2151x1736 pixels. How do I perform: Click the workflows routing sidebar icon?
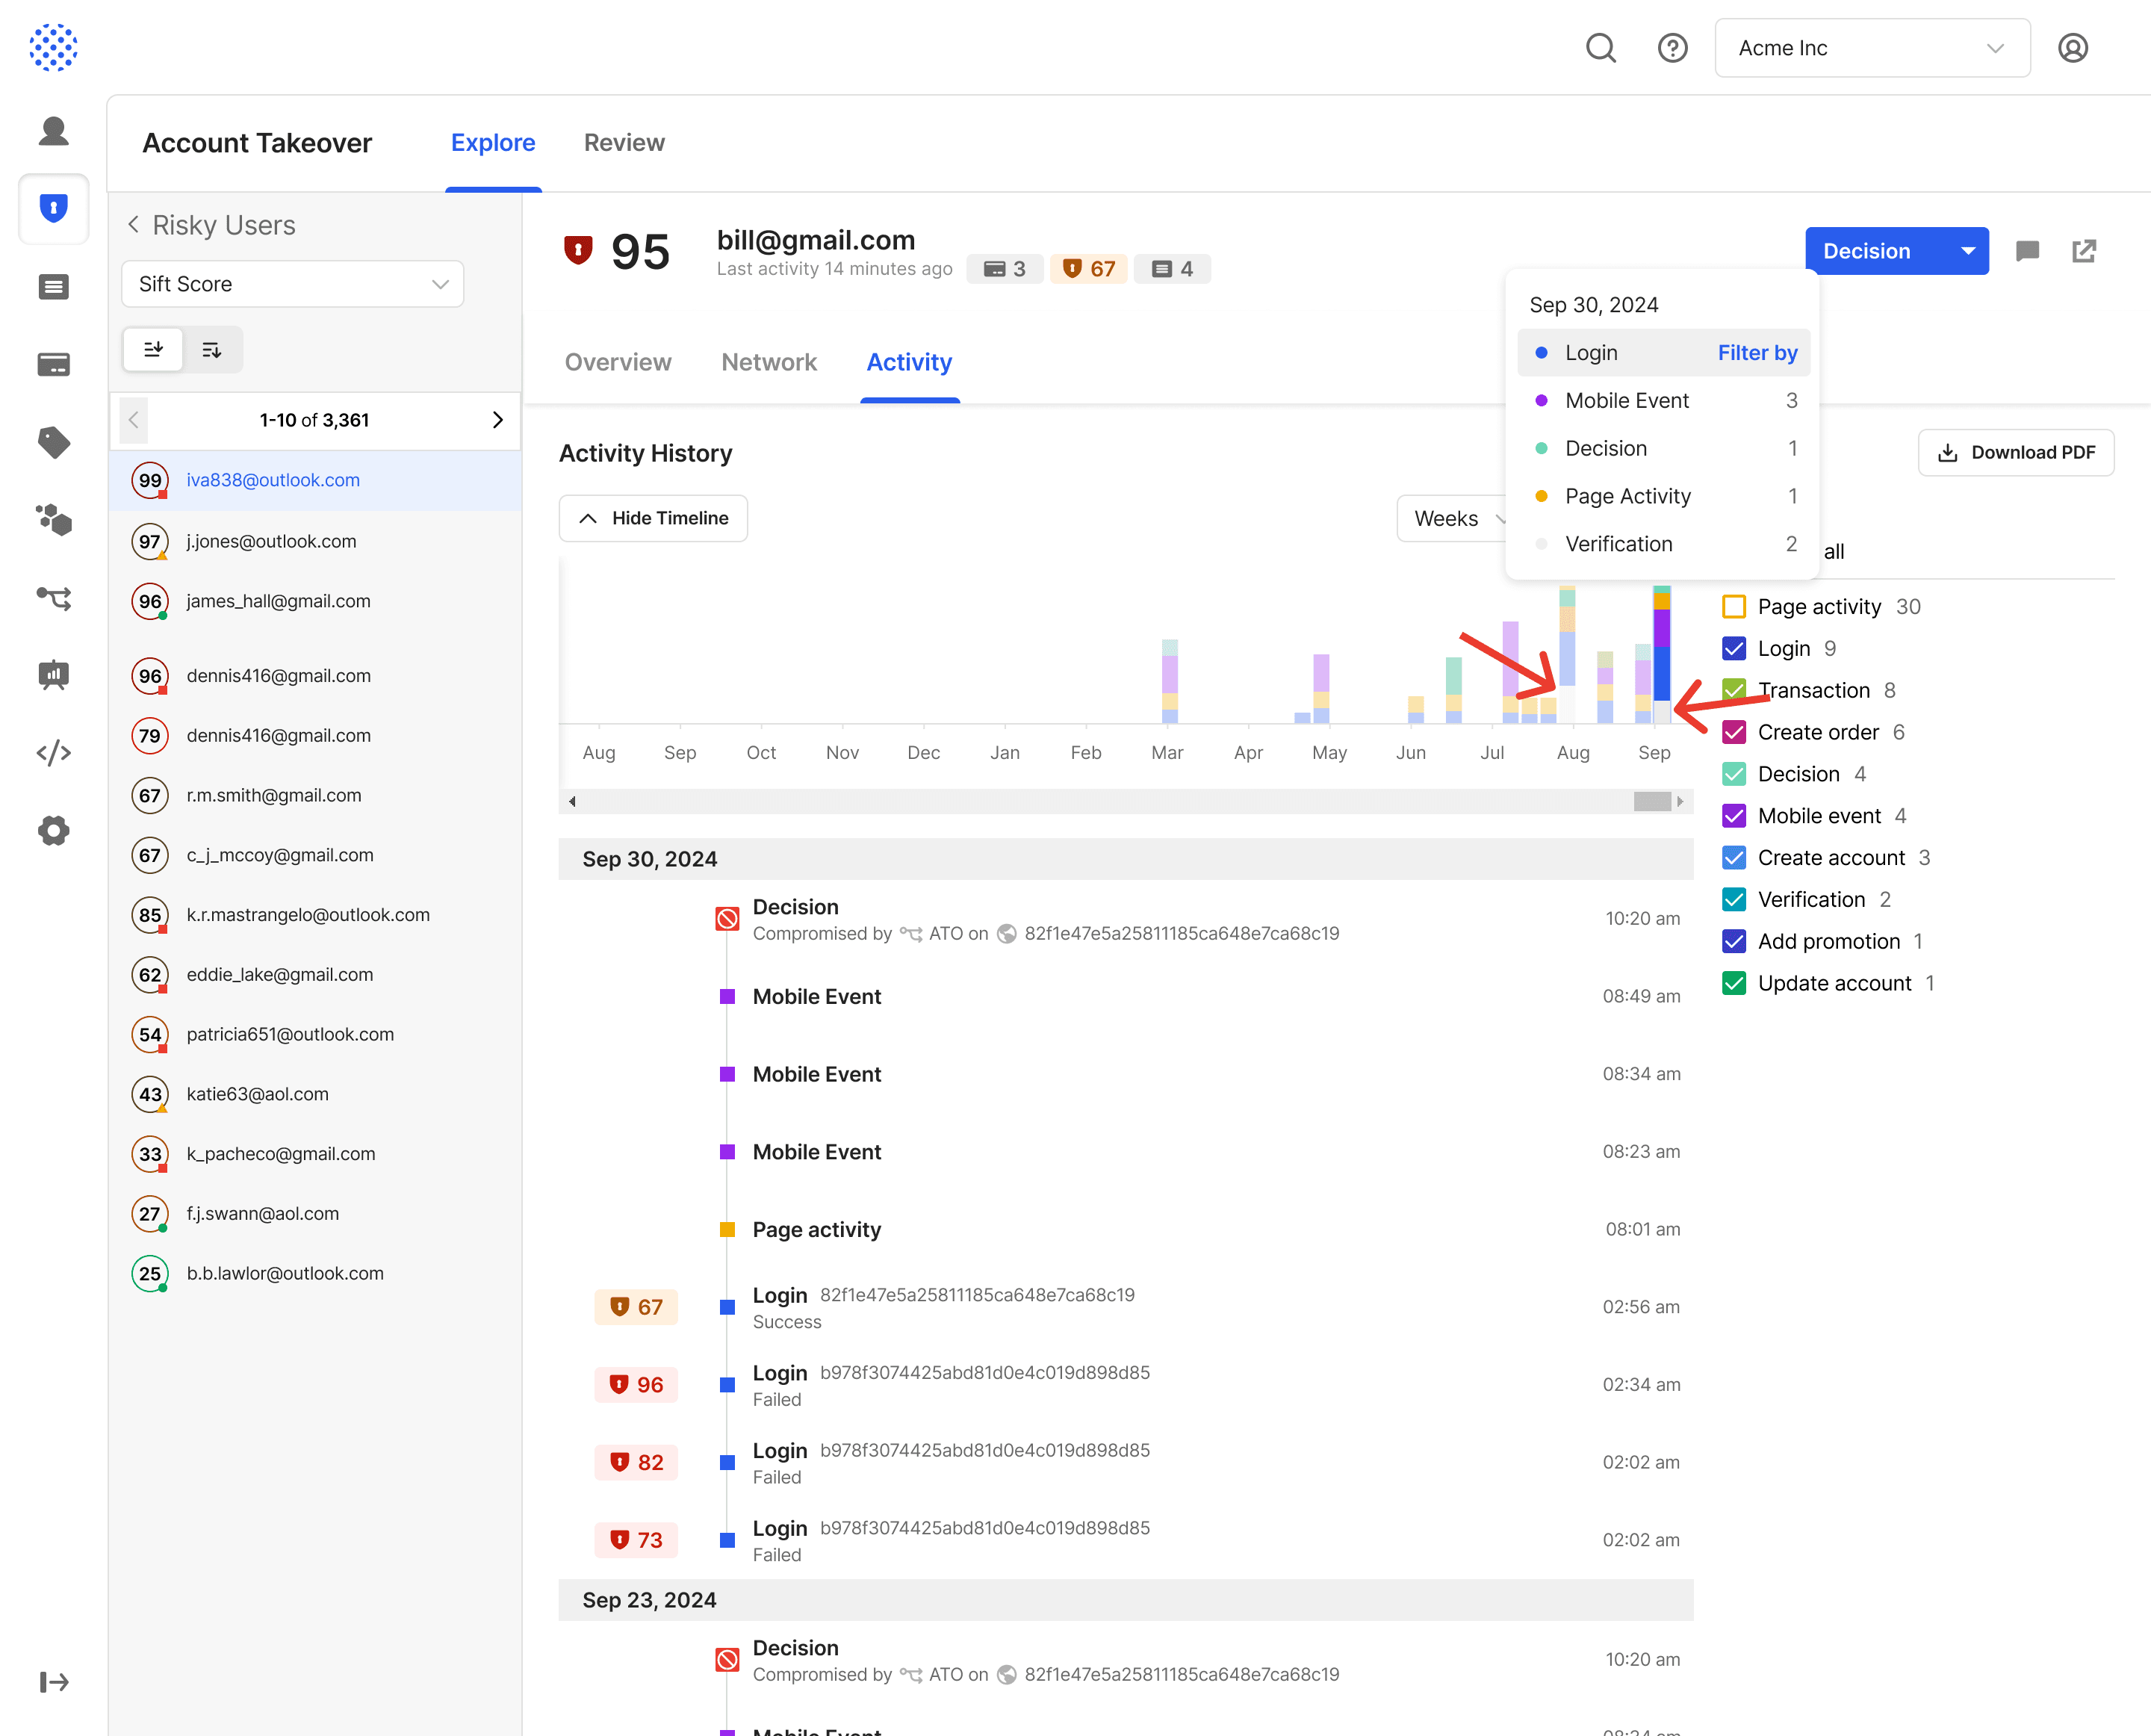[x=53, y=598]
